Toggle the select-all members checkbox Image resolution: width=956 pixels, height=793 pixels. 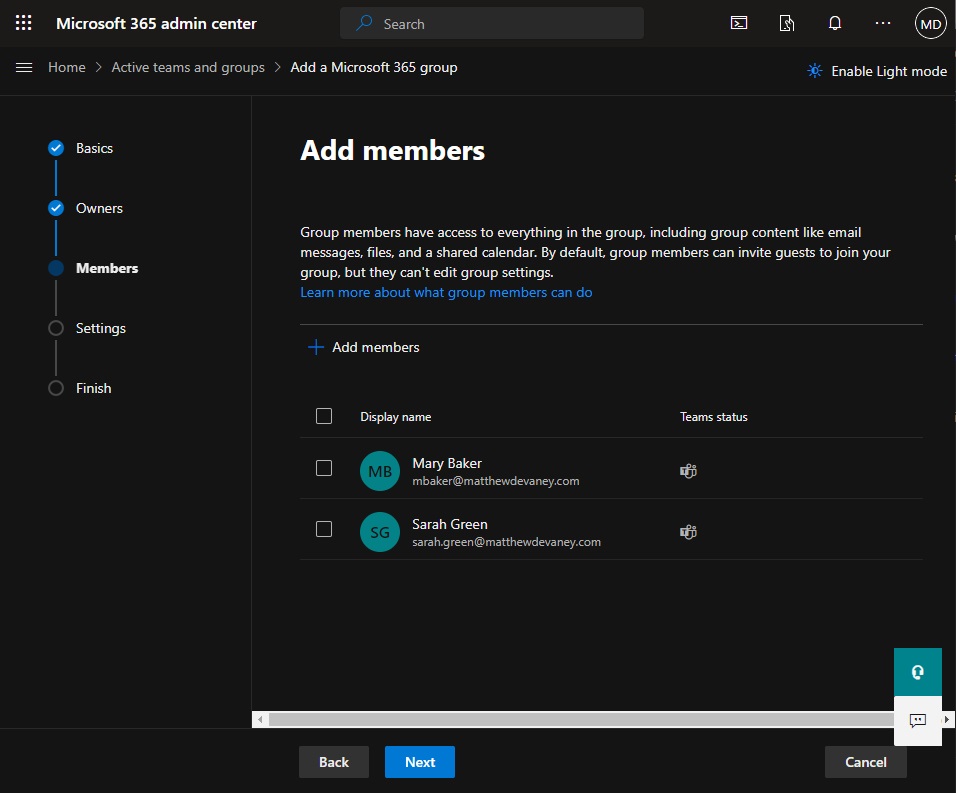coord(324,416)
